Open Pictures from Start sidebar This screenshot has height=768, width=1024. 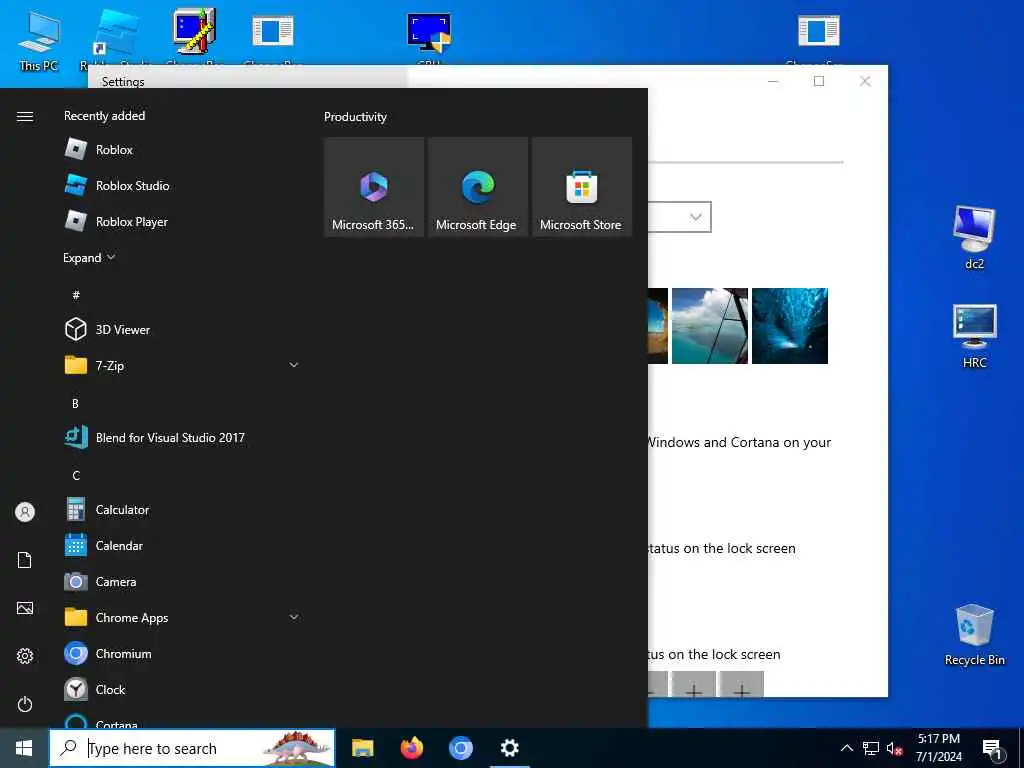coord(25,608)
